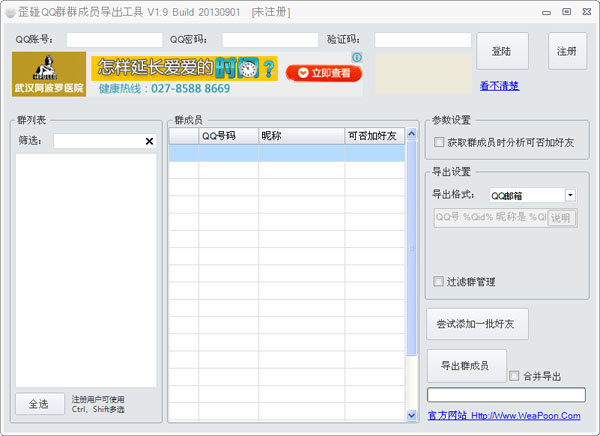The width and height of the screenshot is (600, 436).
Task: Click the QQ号码 column header
Action: 228,136
